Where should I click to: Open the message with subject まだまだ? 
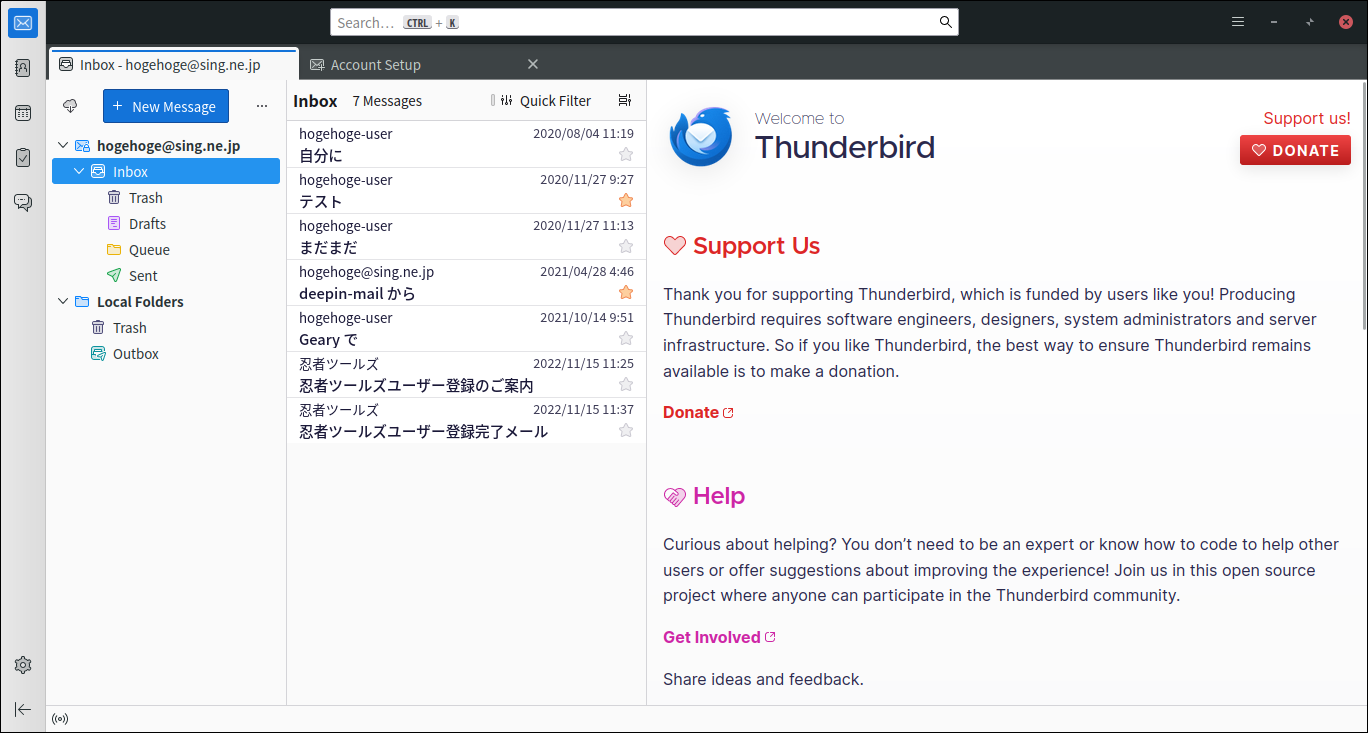tap(466, 237)
